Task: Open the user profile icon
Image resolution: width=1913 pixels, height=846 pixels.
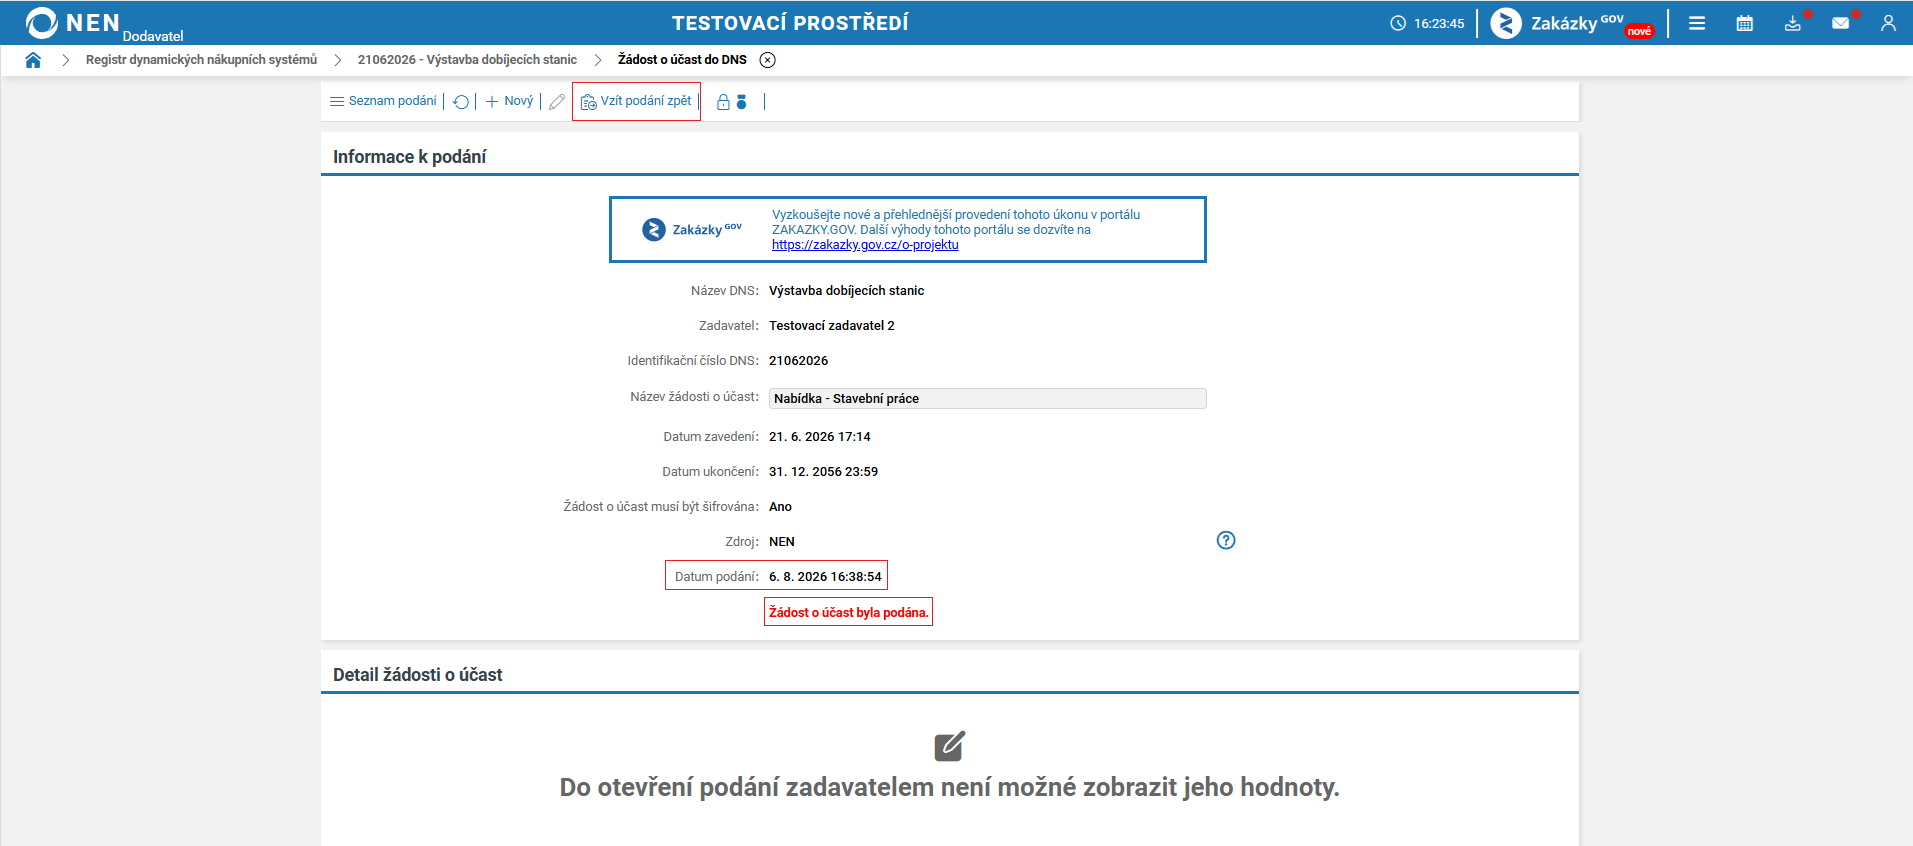Action: [x=1888, y=23]
